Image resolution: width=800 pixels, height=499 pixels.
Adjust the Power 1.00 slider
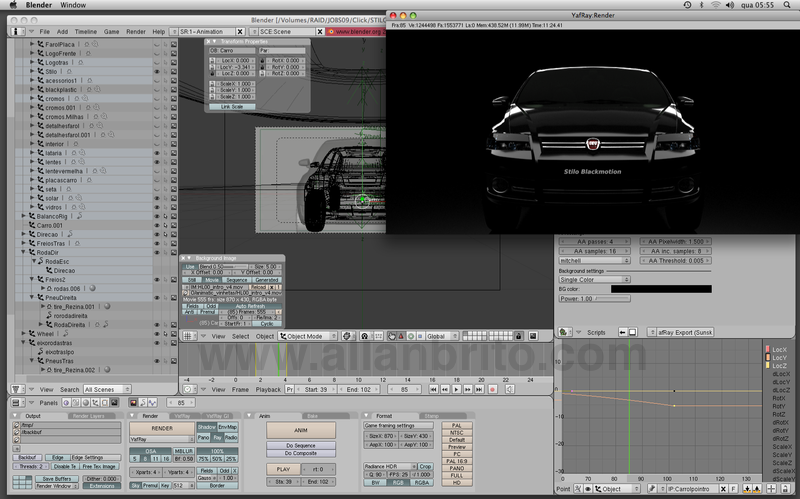tap(594, 298)
